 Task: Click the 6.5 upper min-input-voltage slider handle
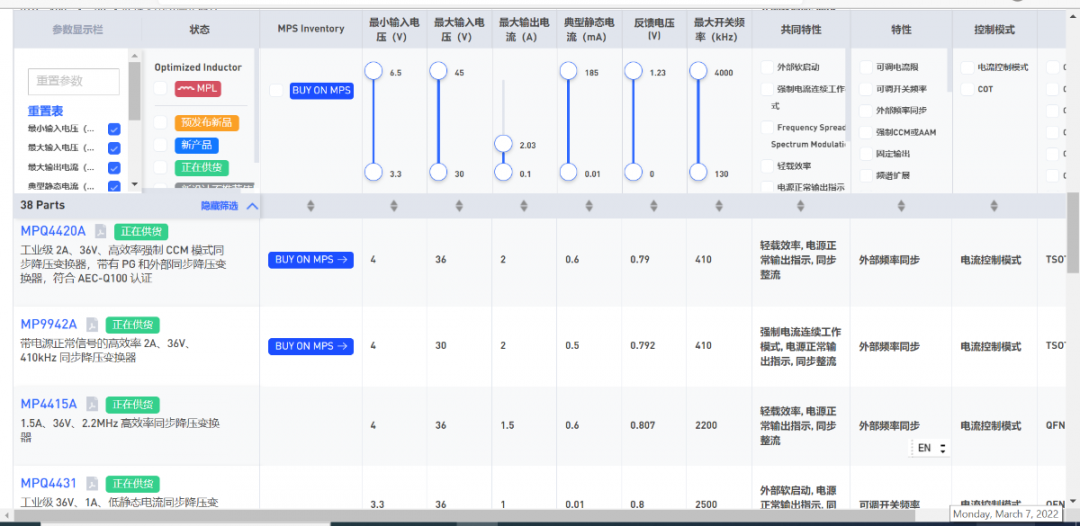373,71
